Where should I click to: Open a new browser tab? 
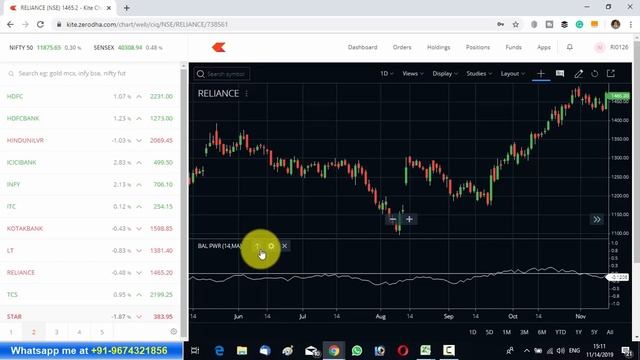click(127, 8)
